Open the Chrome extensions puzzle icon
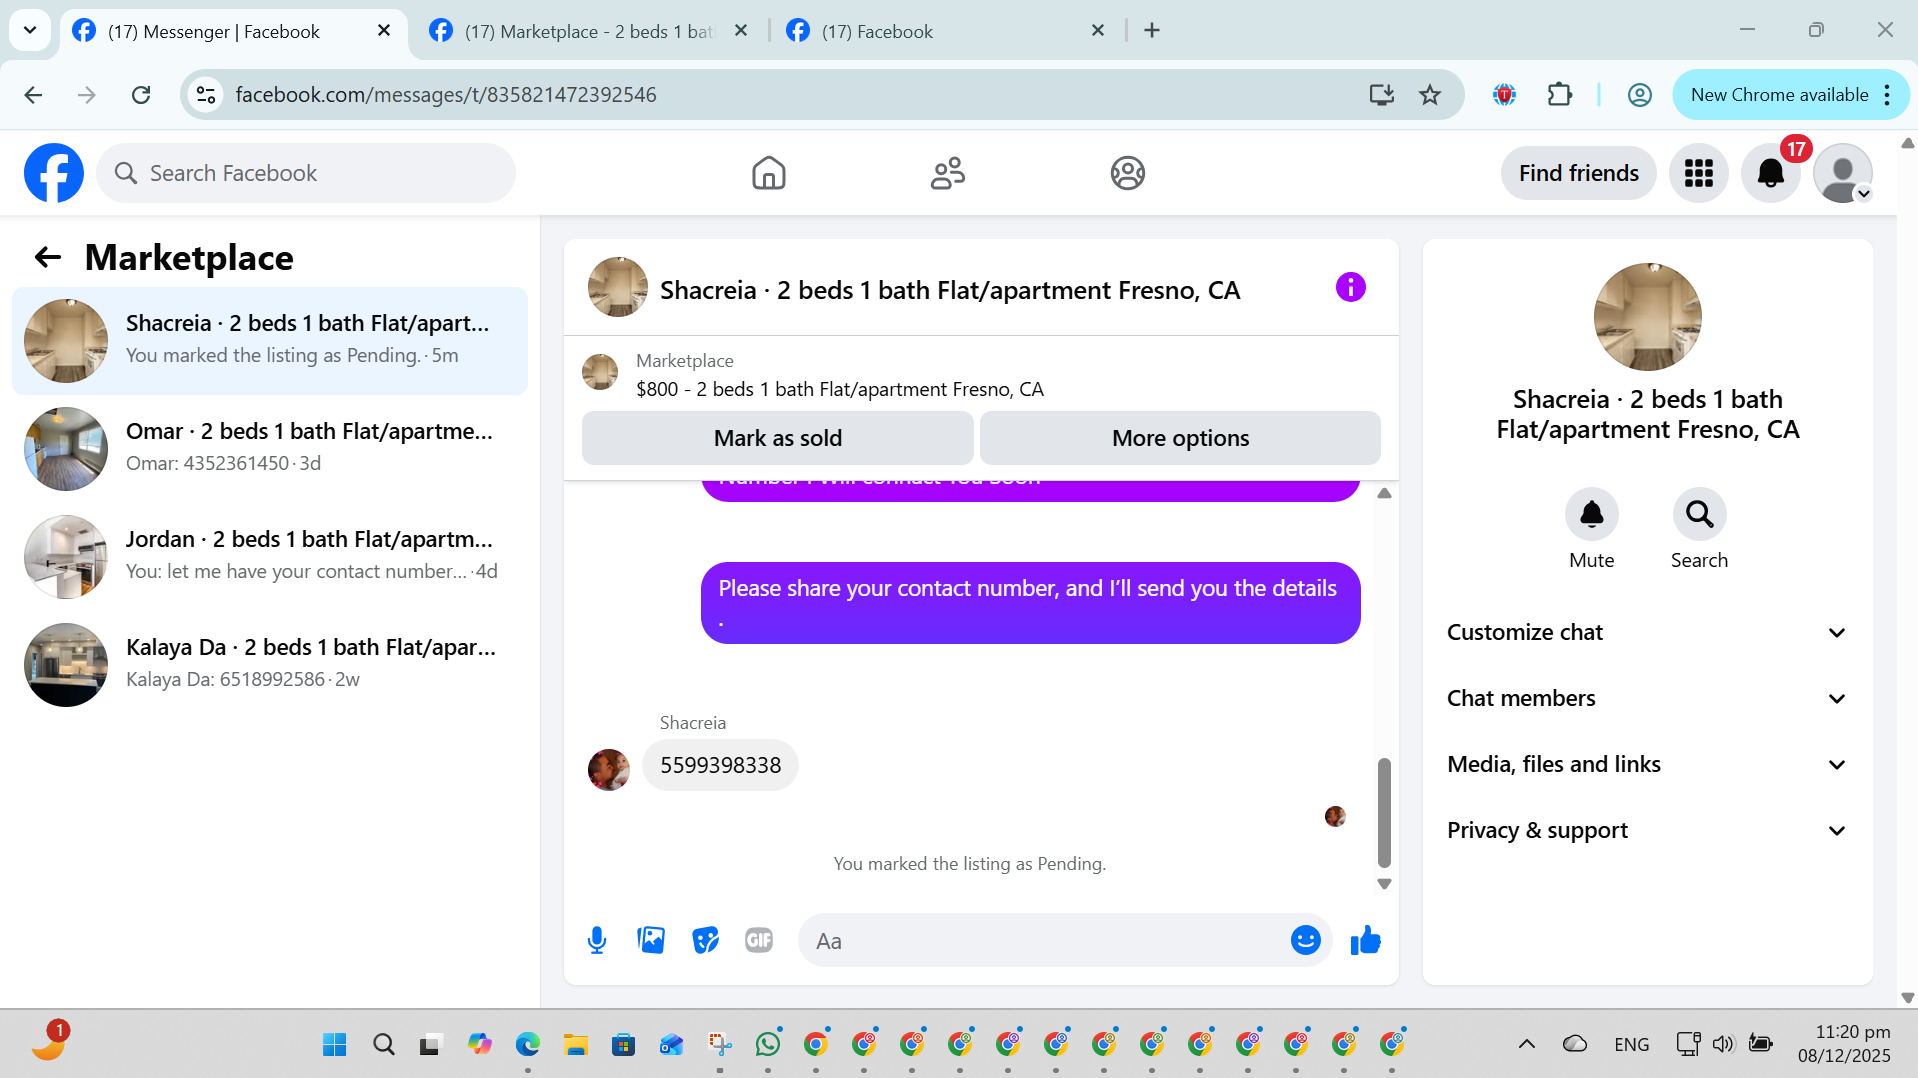This screenshot has width=1918, height=1078. click(x=1559, y=95)
